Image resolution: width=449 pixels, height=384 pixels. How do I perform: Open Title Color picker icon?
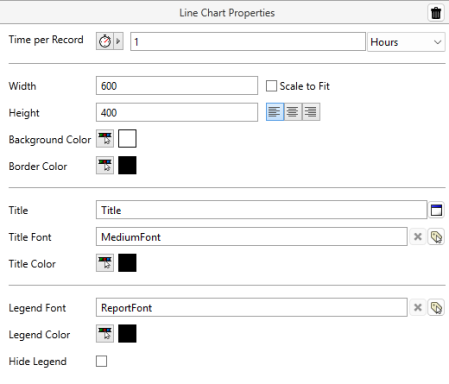coord(105,263)
